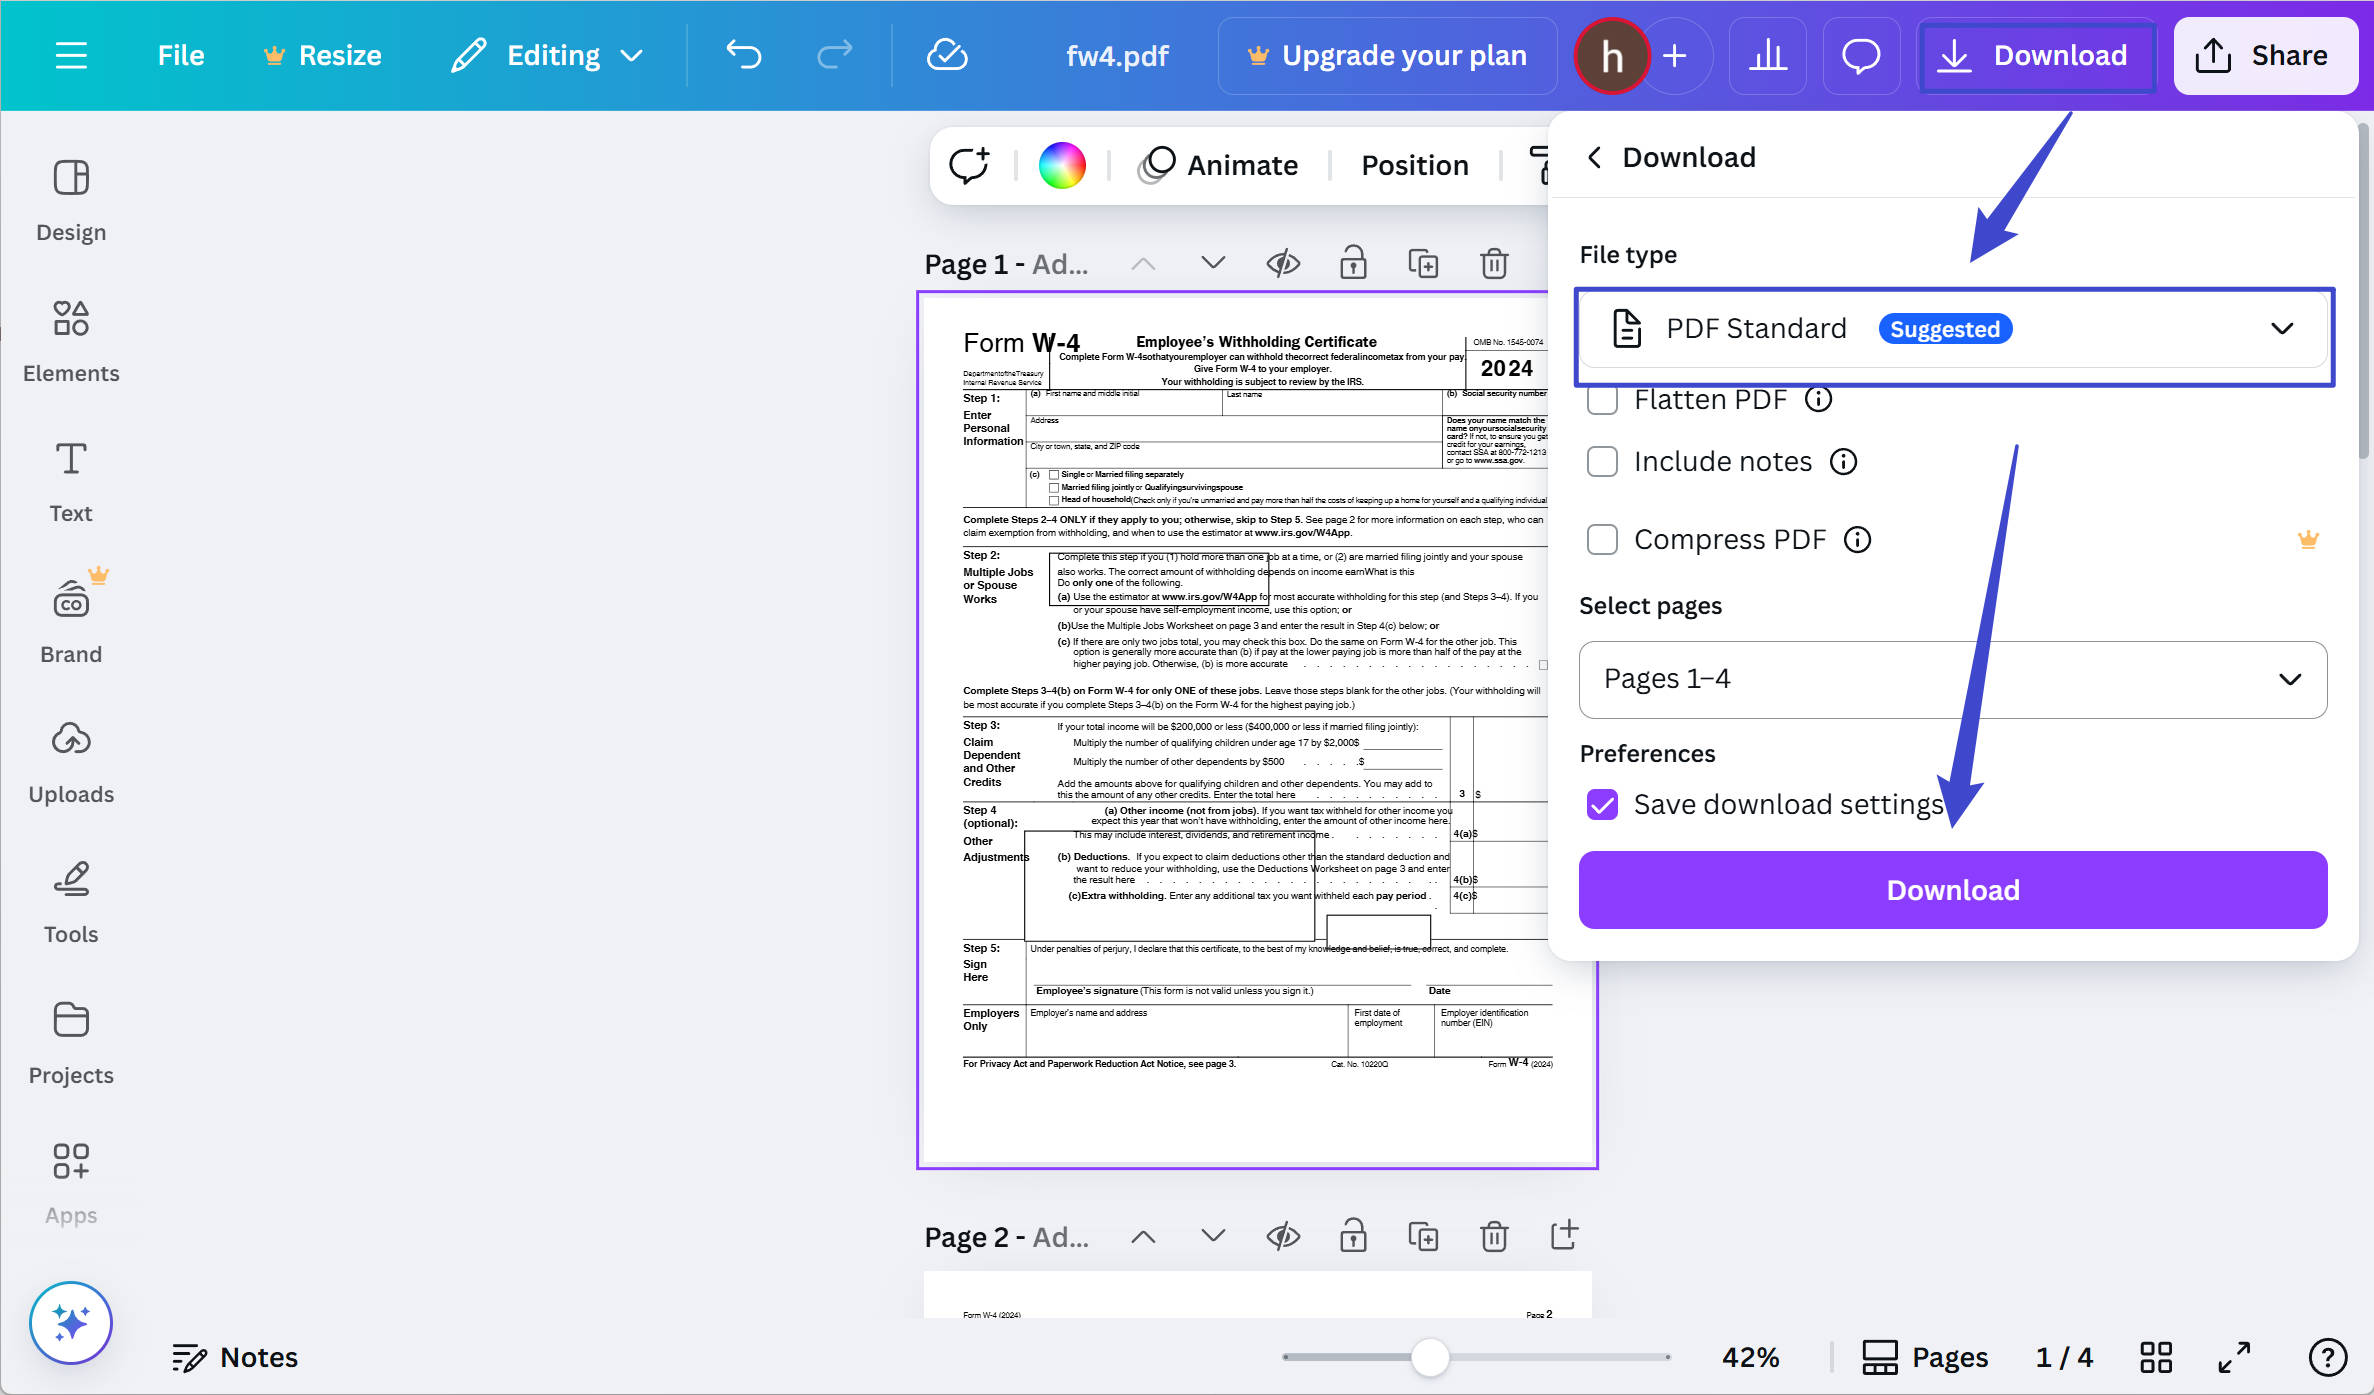
Task: Open the comments speech bubble
Action: pyautogui.click(x=1861, y=56)
